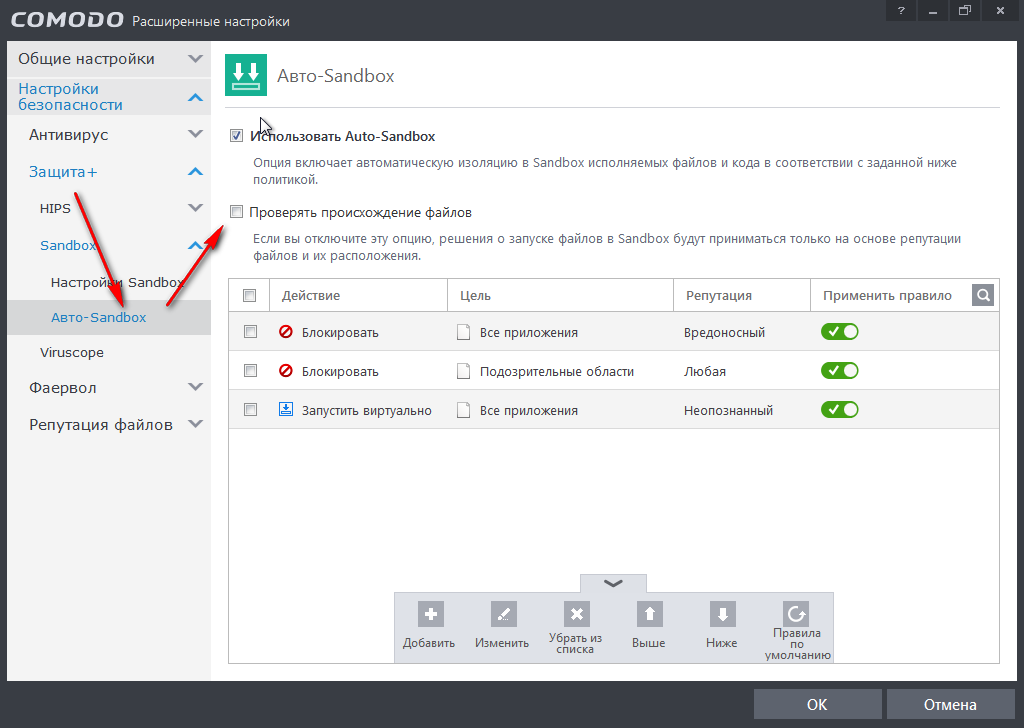Expand the Антивирус chevron
This screenshot has width=1024, height=728.
195,134
